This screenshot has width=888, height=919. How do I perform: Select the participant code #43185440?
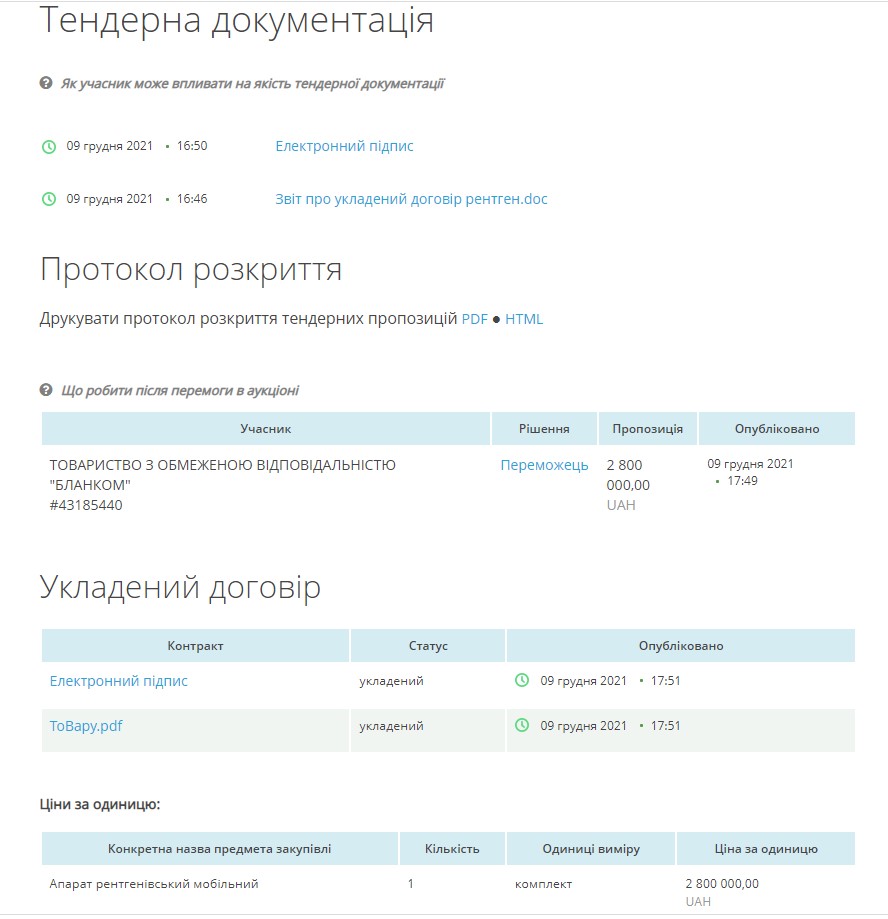(x=86, y=505)
